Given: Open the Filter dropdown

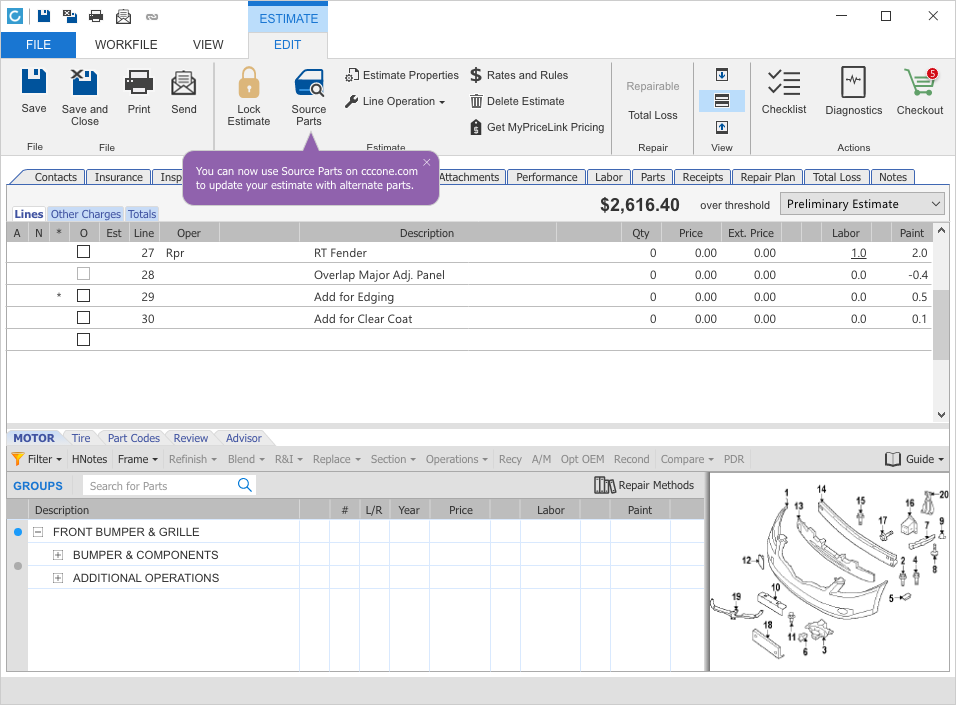Looking at the screenshot, I should coord(37,459).
